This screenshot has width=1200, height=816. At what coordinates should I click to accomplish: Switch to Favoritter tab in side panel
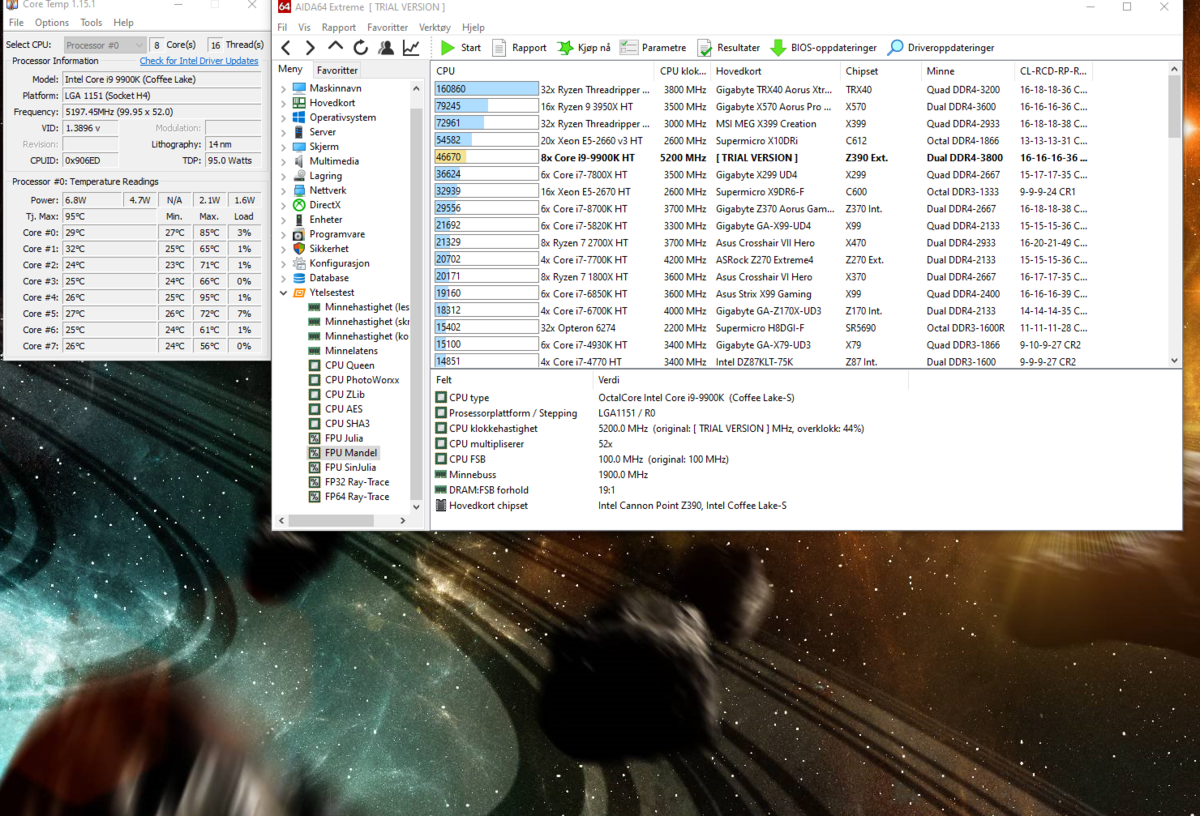pos(337,70)
